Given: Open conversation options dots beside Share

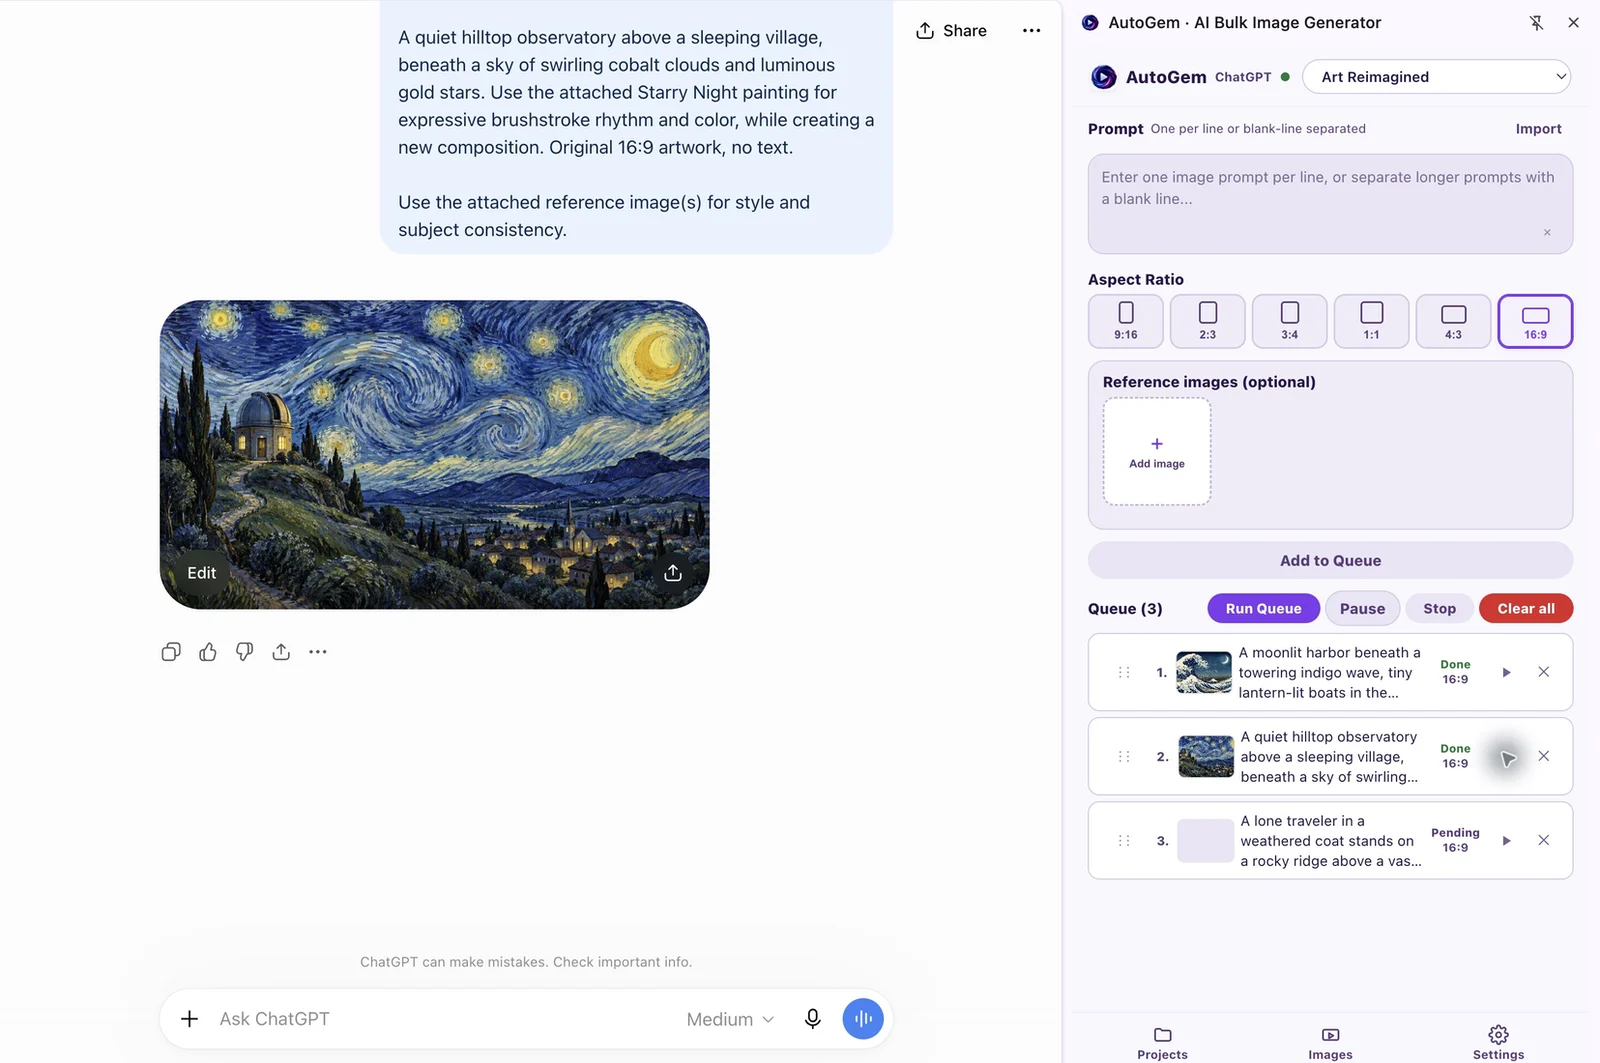Looking at the screenshot, I should [1031, 31].
